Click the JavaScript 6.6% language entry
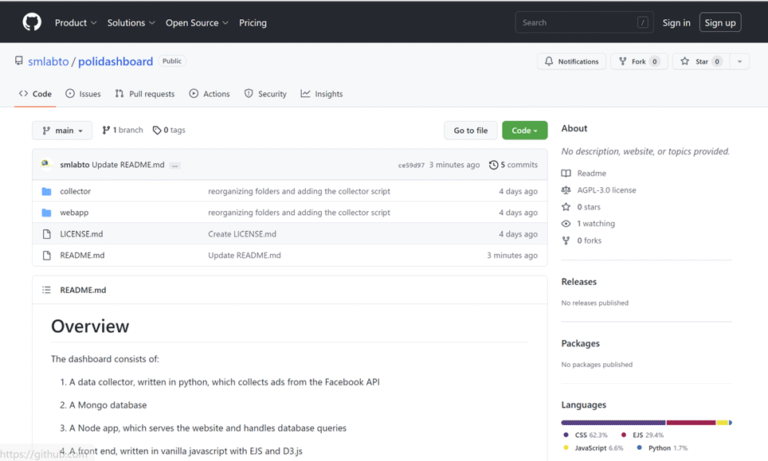The width and height of the screenshot is (768, 461). [x=594, y=448]
